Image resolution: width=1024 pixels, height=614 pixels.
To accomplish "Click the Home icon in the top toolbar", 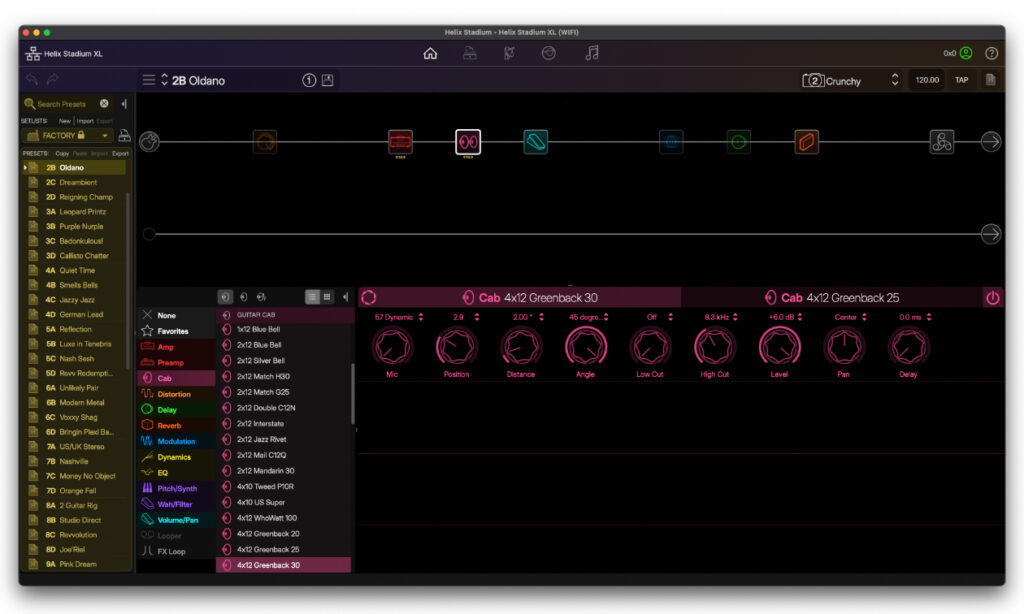I will [x=430, y=53].
